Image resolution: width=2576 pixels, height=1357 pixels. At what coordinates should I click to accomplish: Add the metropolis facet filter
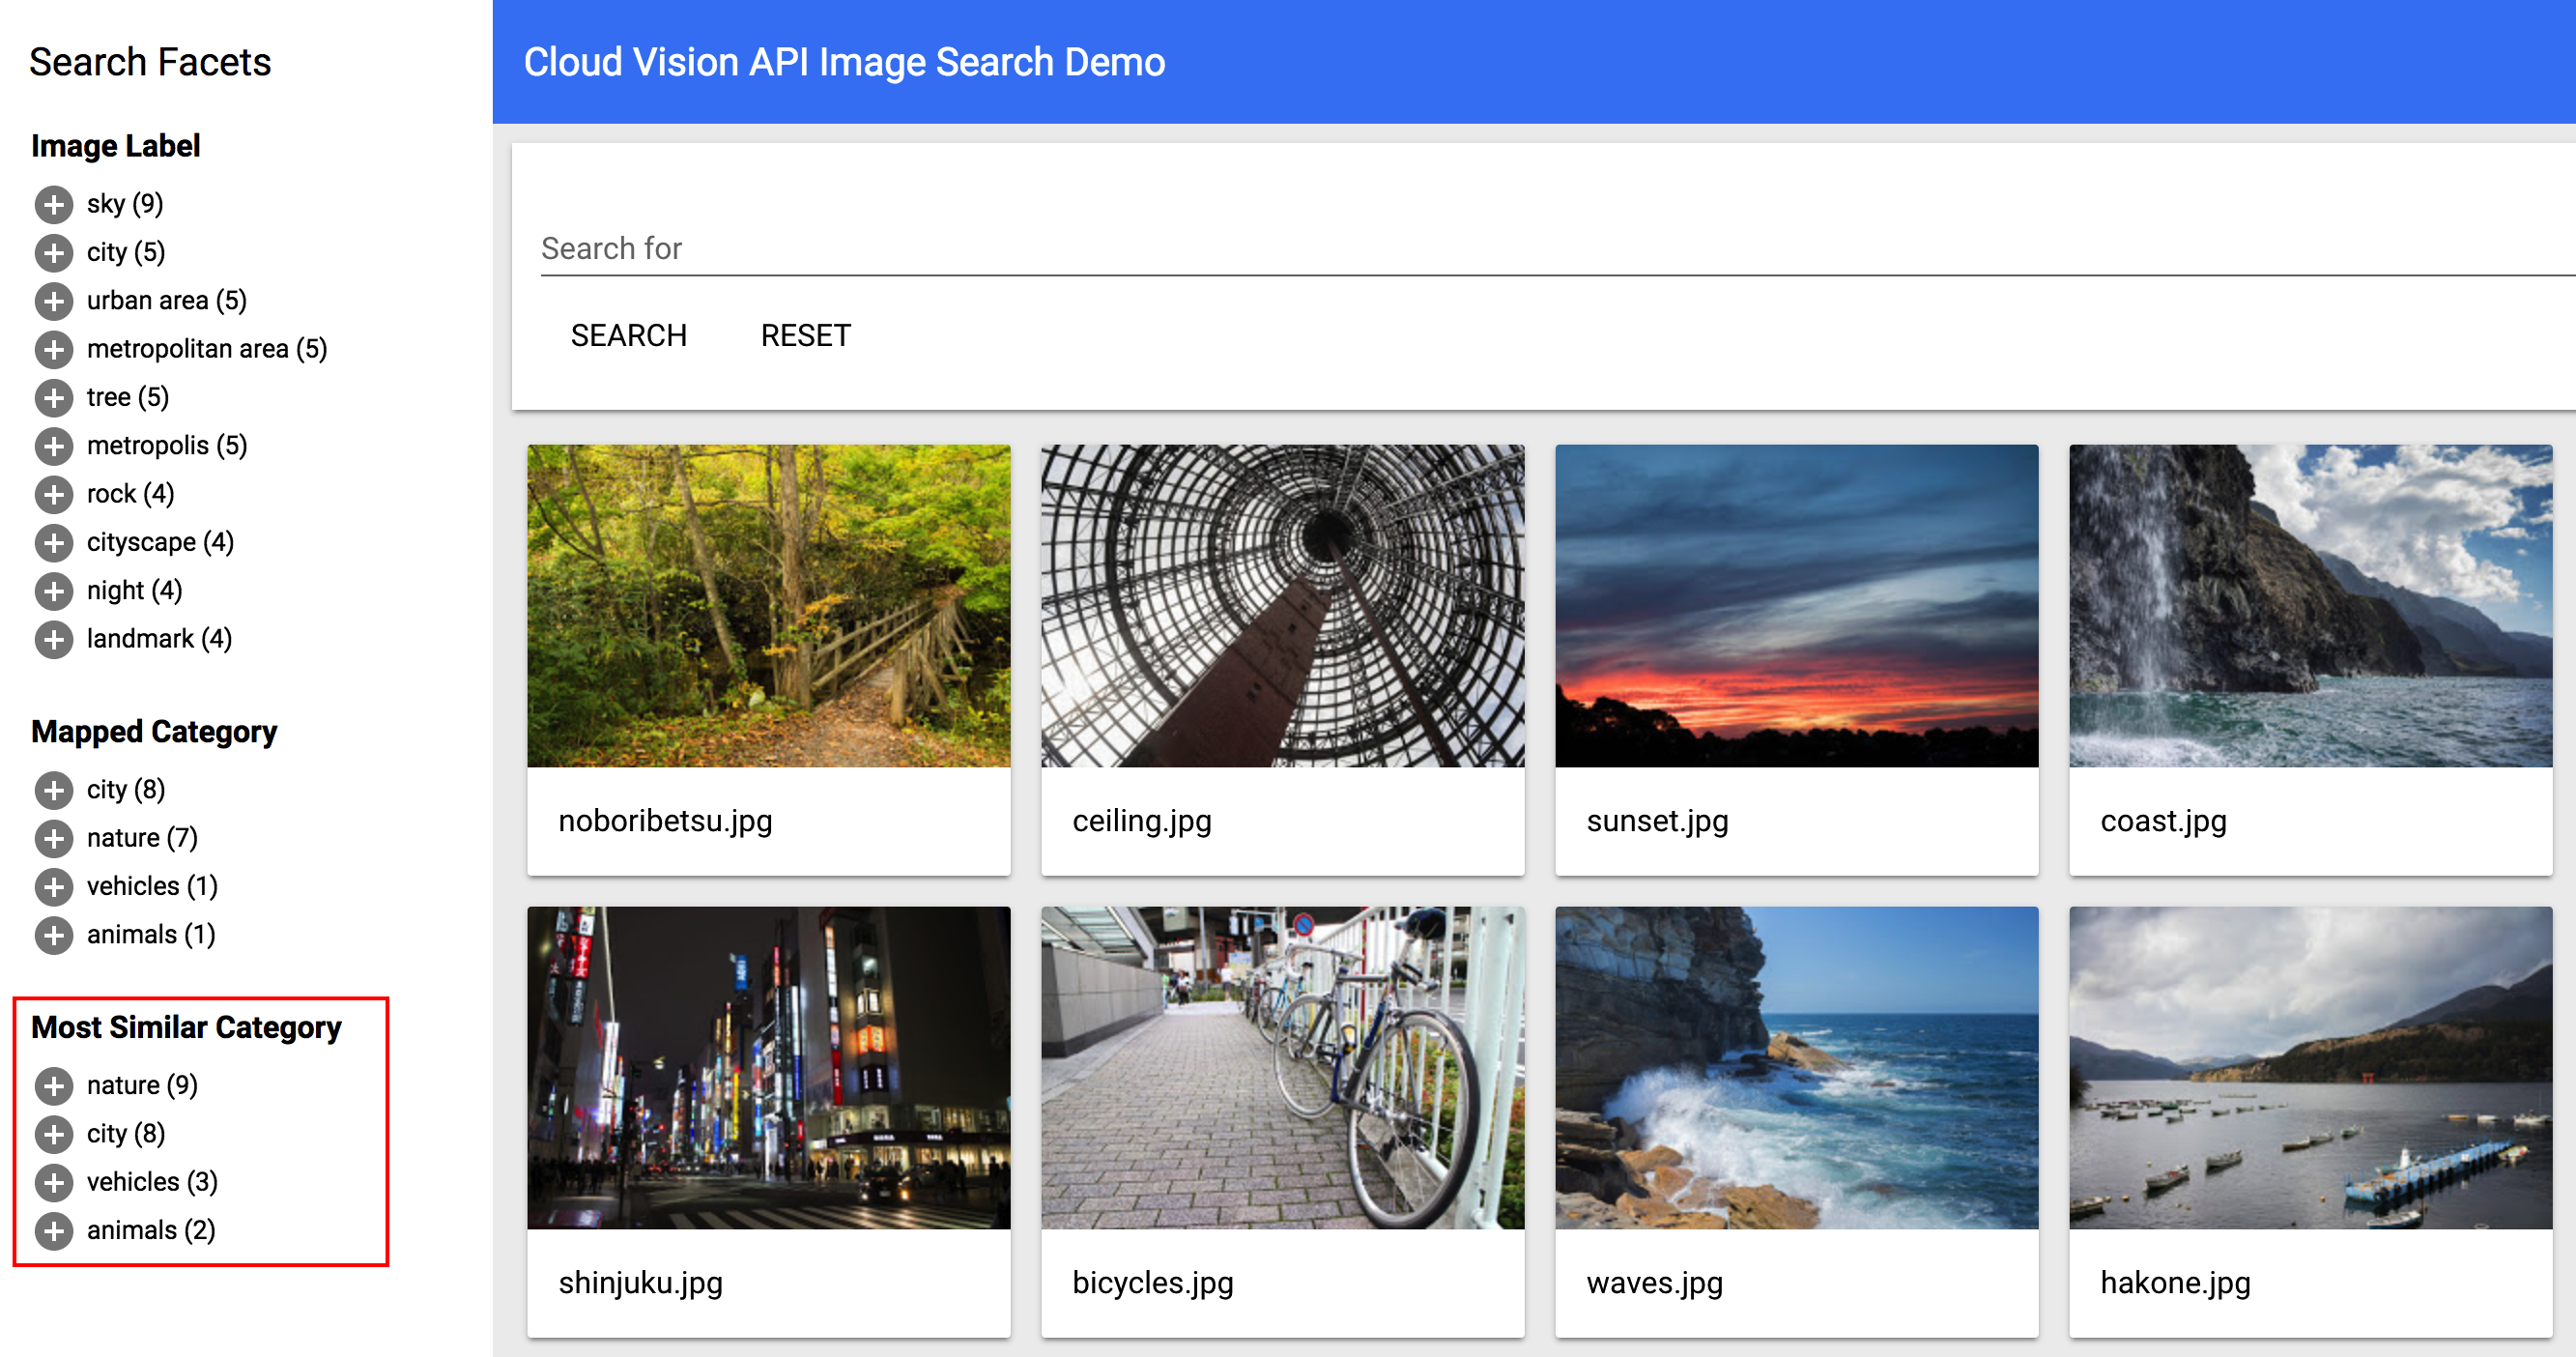coord(54,446)
